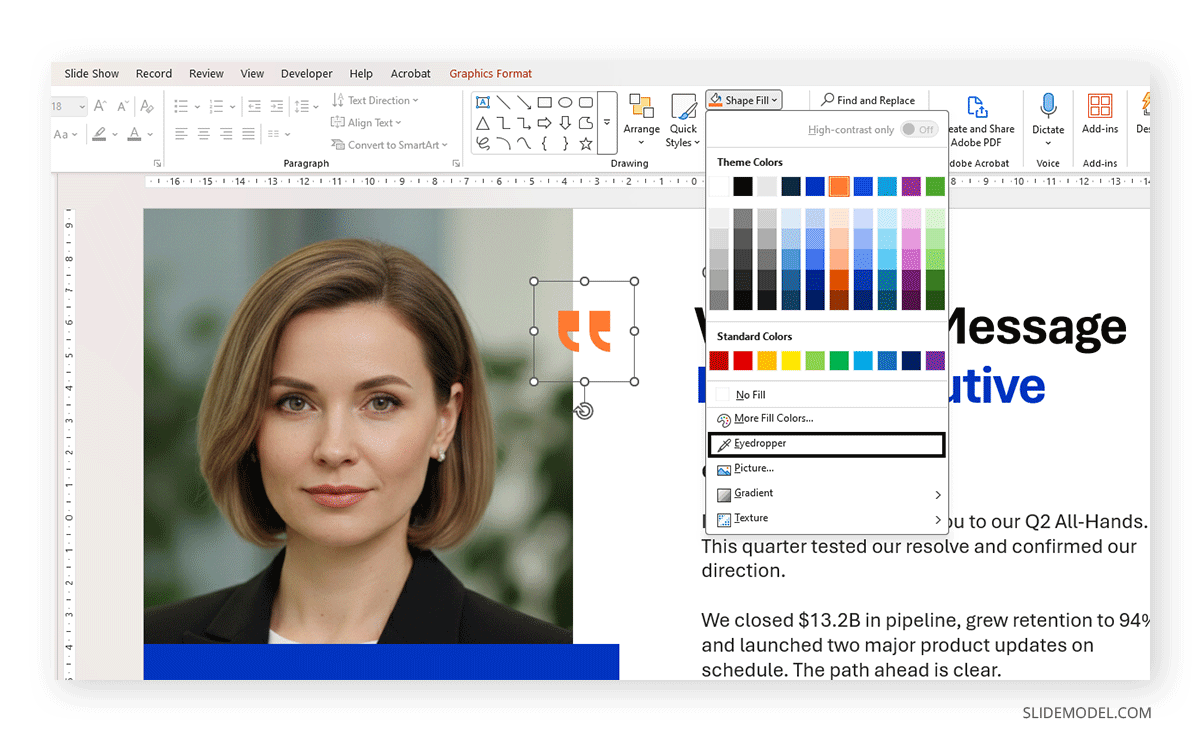Switch to the Record tab
The height and width of the screenshot is (743, 1200).
[154, 74]
